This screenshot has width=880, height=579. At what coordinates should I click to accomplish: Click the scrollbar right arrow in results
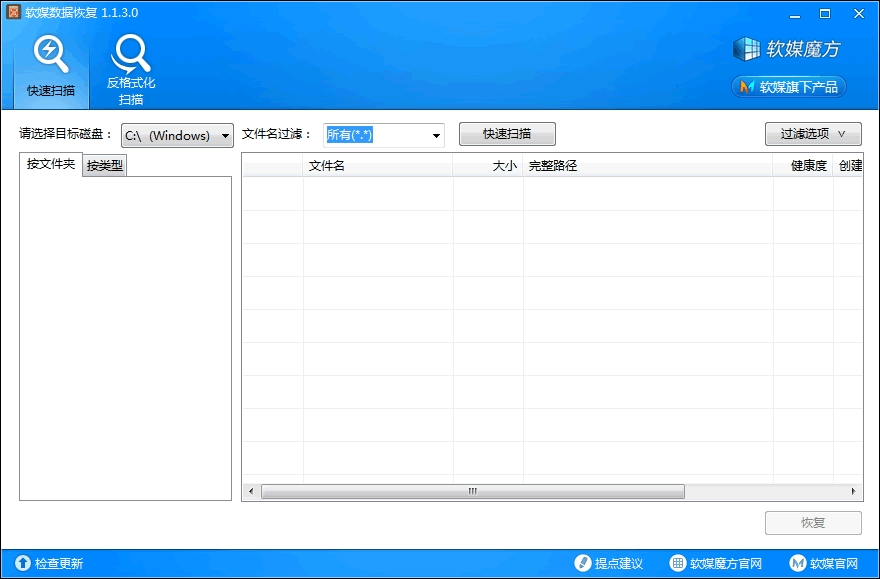[854, 491]
